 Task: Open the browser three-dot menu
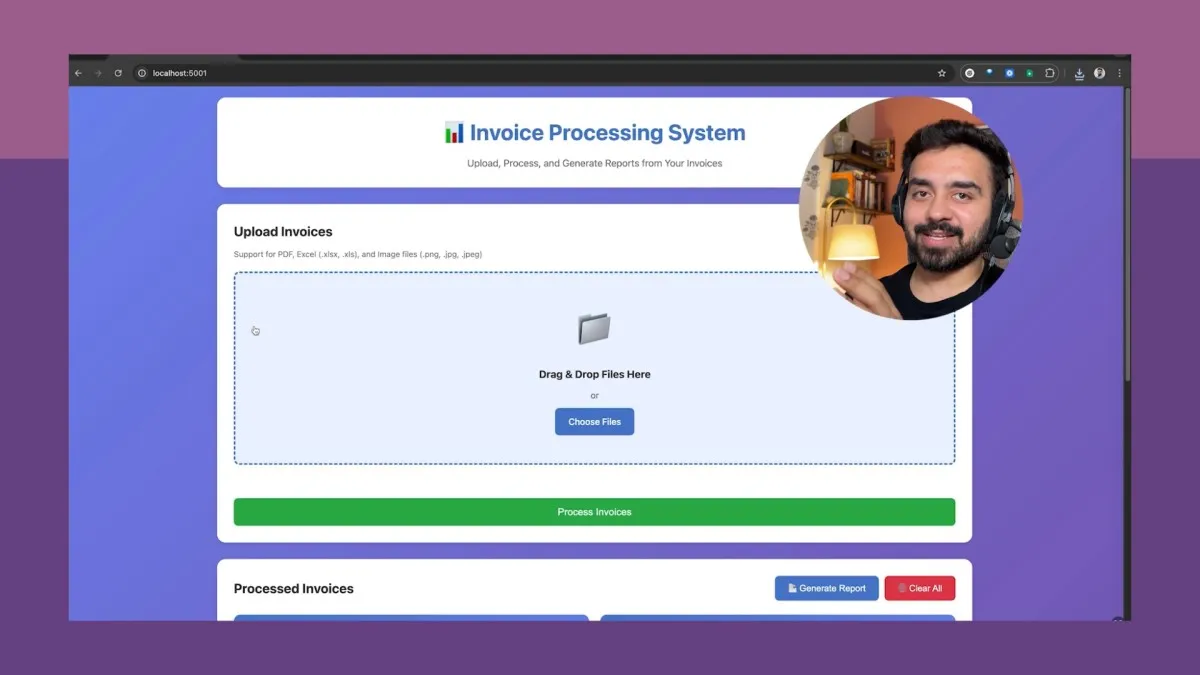(1118, 73)
